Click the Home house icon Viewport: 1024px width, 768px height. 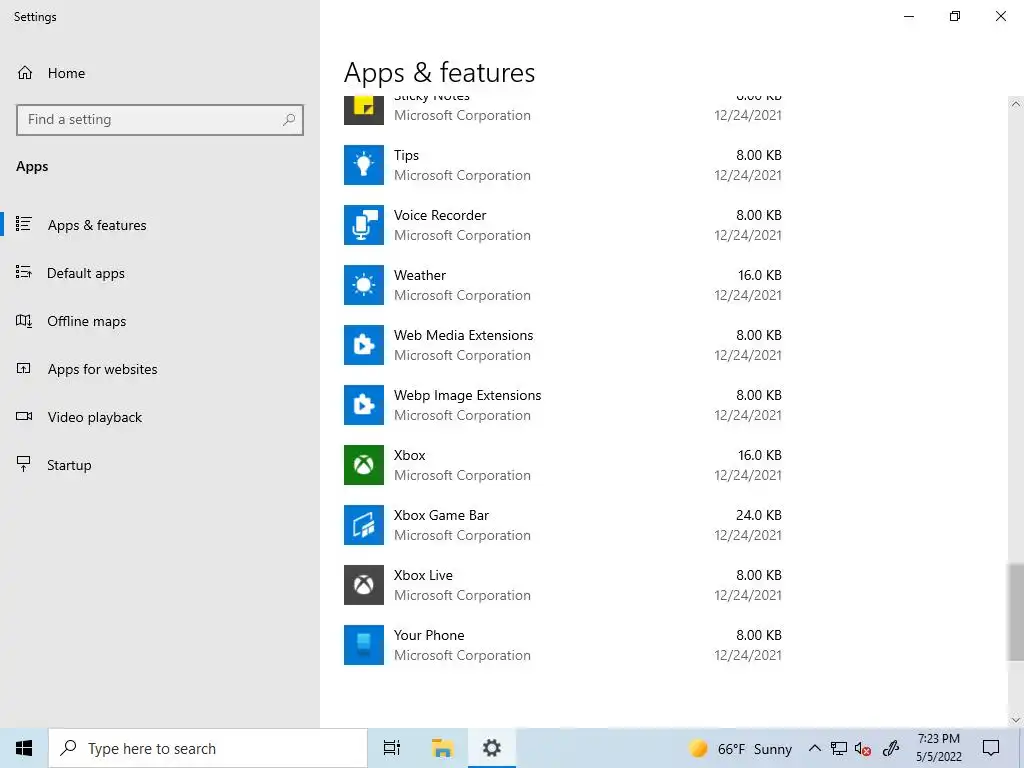coord(25,72)
